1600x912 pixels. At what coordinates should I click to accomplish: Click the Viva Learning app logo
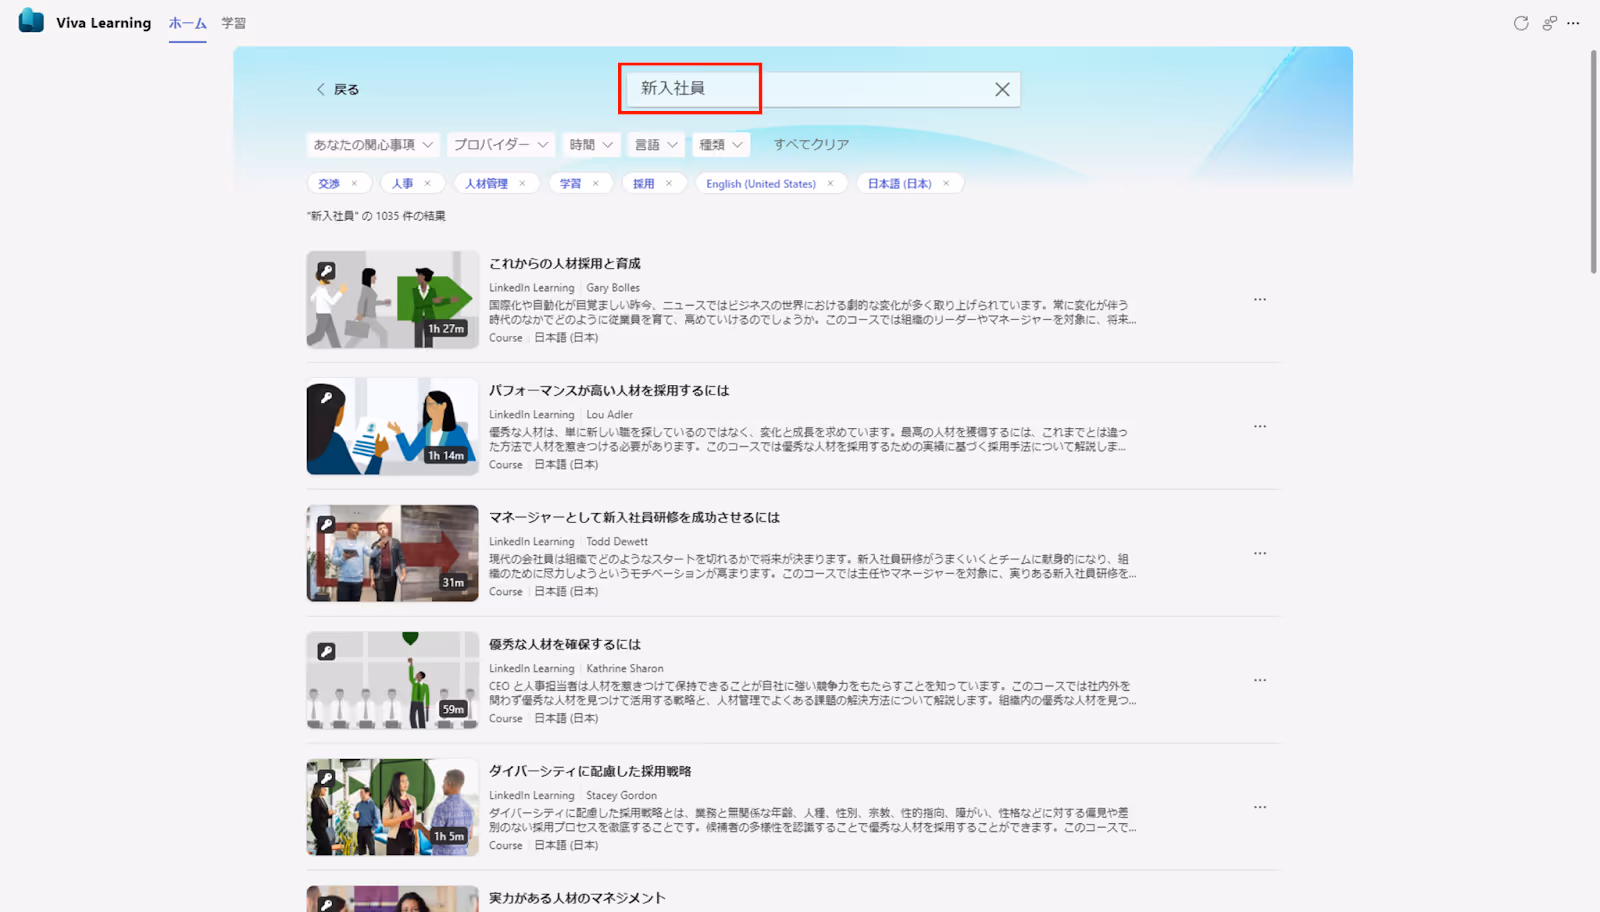coord(31,21)
